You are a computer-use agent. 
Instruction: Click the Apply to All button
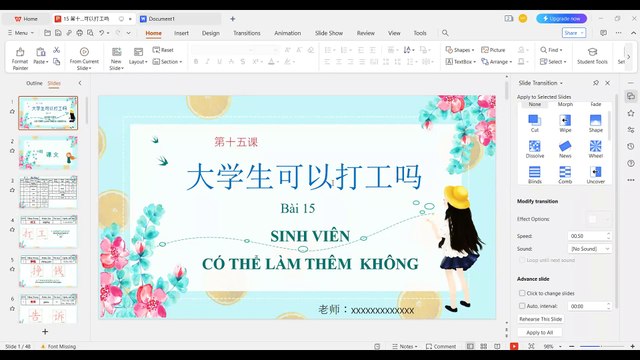tap(540, 332)
